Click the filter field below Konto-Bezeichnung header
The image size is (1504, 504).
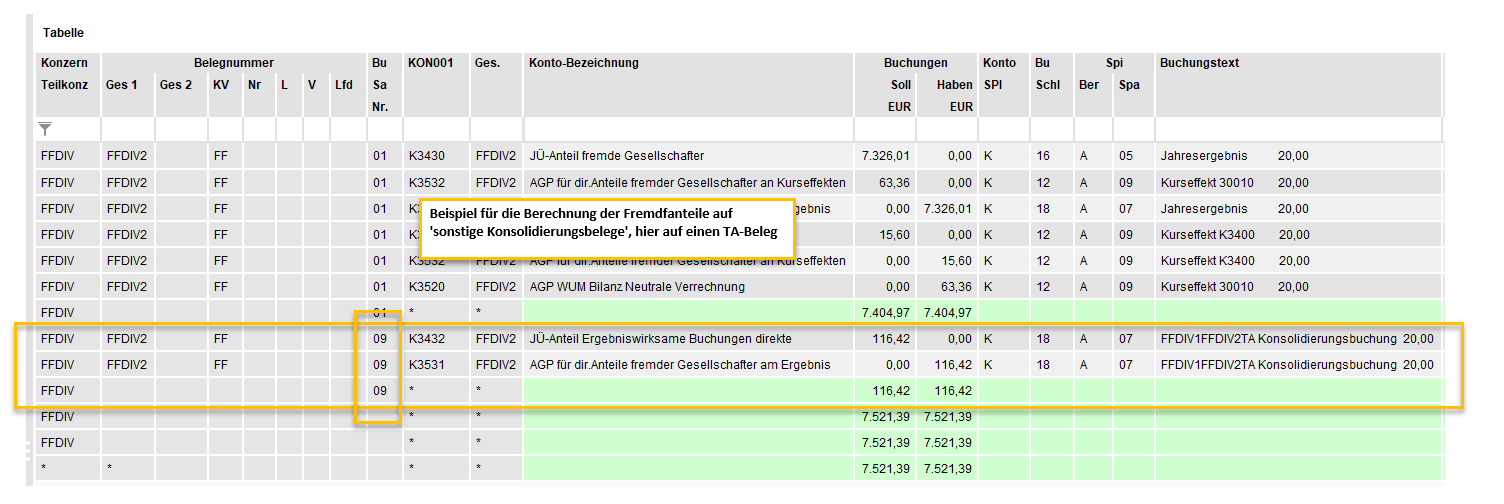coord(688,130)
